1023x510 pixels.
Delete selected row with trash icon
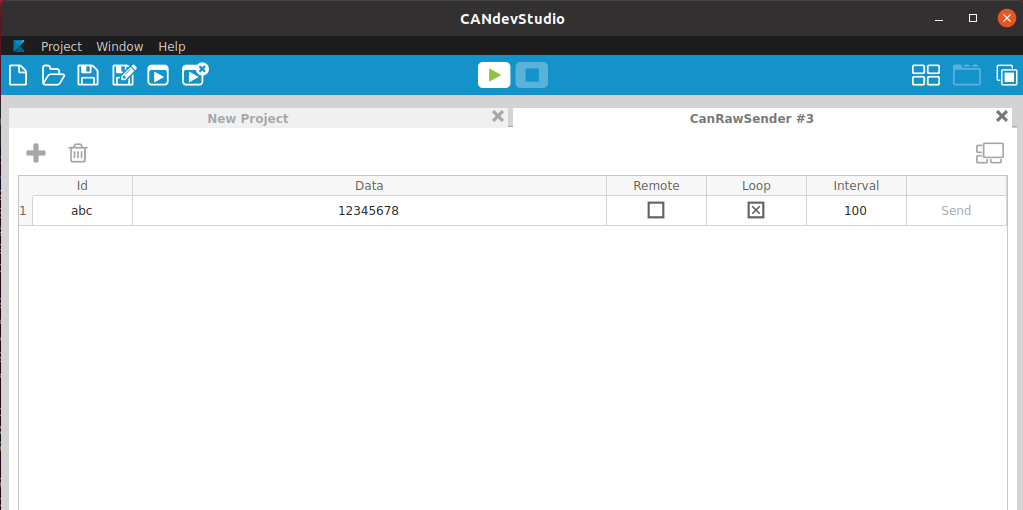point(78,153)
